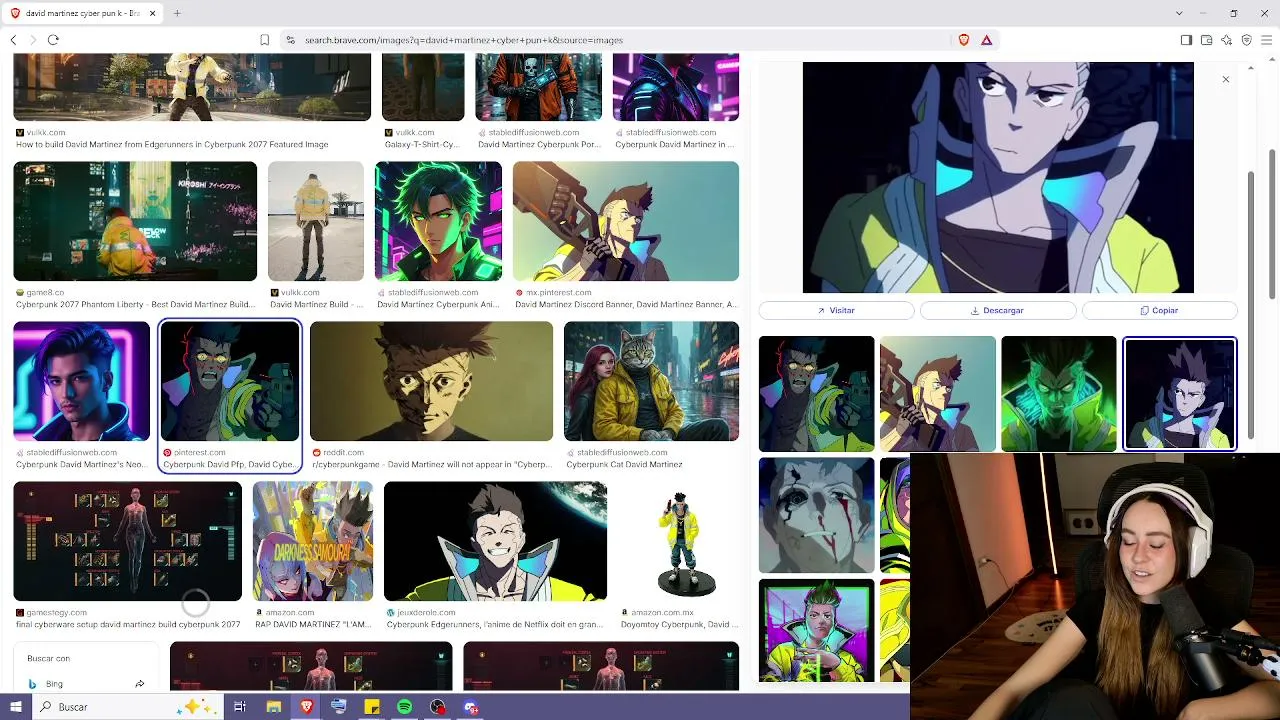This screenshot has width=1280, height=720.
Task: Open Brave Wallet icon in toolbar
Action: [x=1206, y=40]
